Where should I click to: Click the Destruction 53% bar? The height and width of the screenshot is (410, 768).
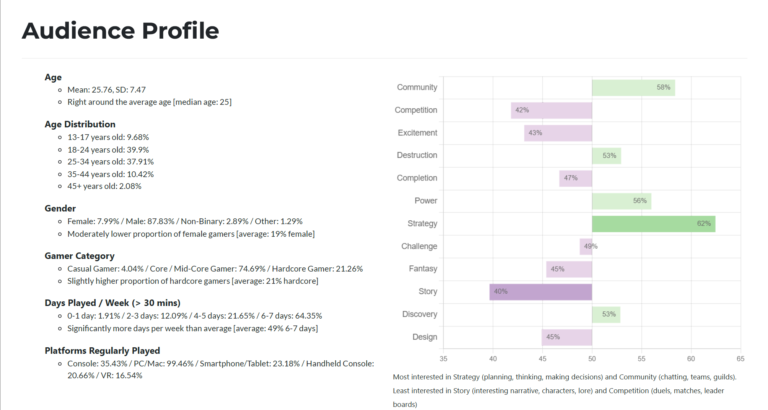coord(606,155)
